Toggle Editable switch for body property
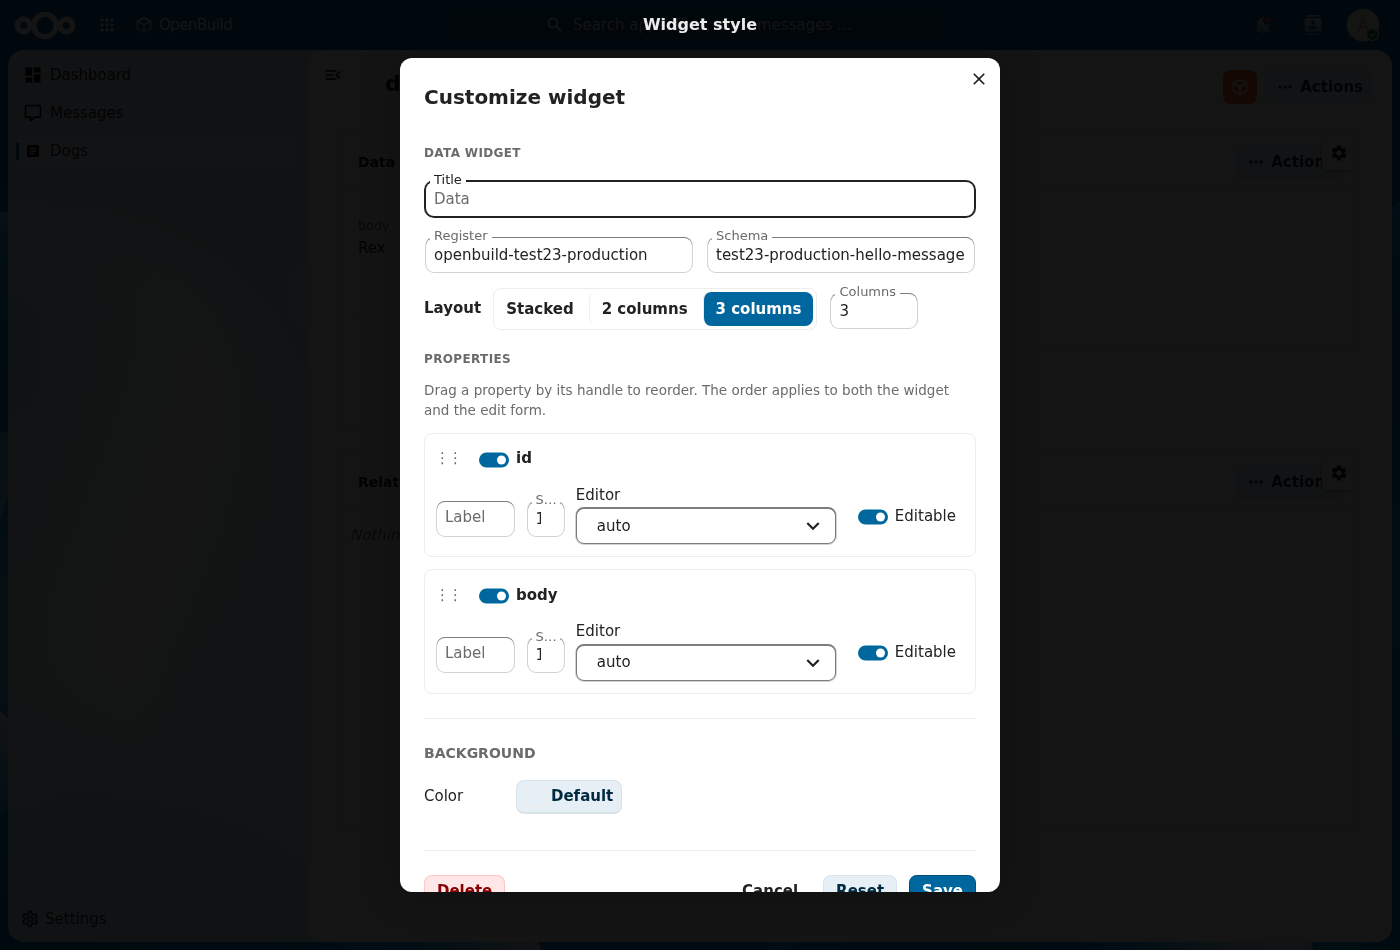Image resolution: width=1400 pixels, height=950 pixels. (873, 653)
